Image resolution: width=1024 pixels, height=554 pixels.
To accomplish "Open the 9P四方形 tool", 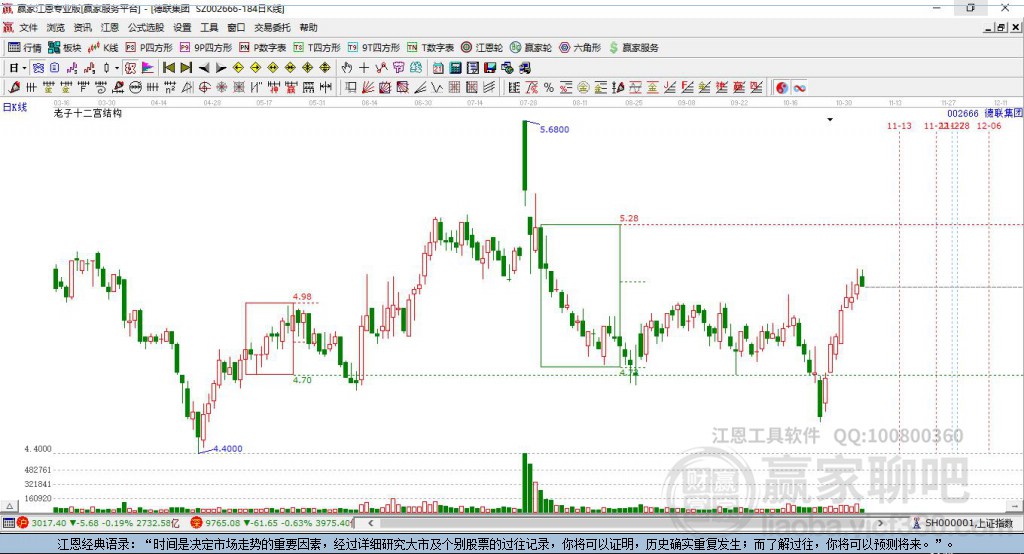I will tap(206, 48).
